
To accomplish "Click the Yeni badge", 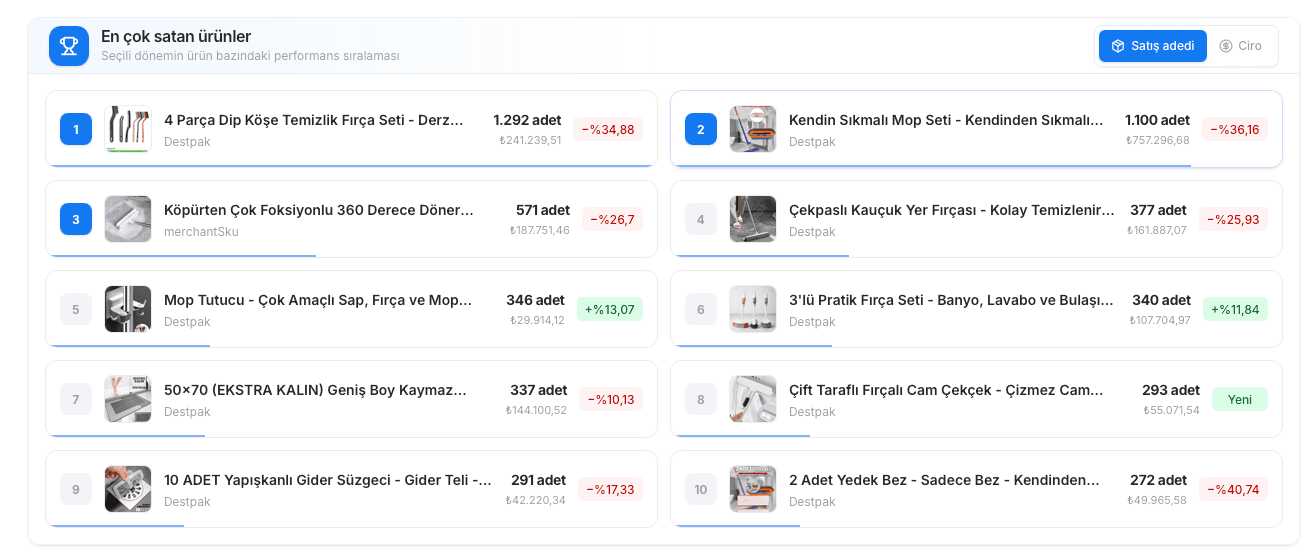I will click(1240, 399).
